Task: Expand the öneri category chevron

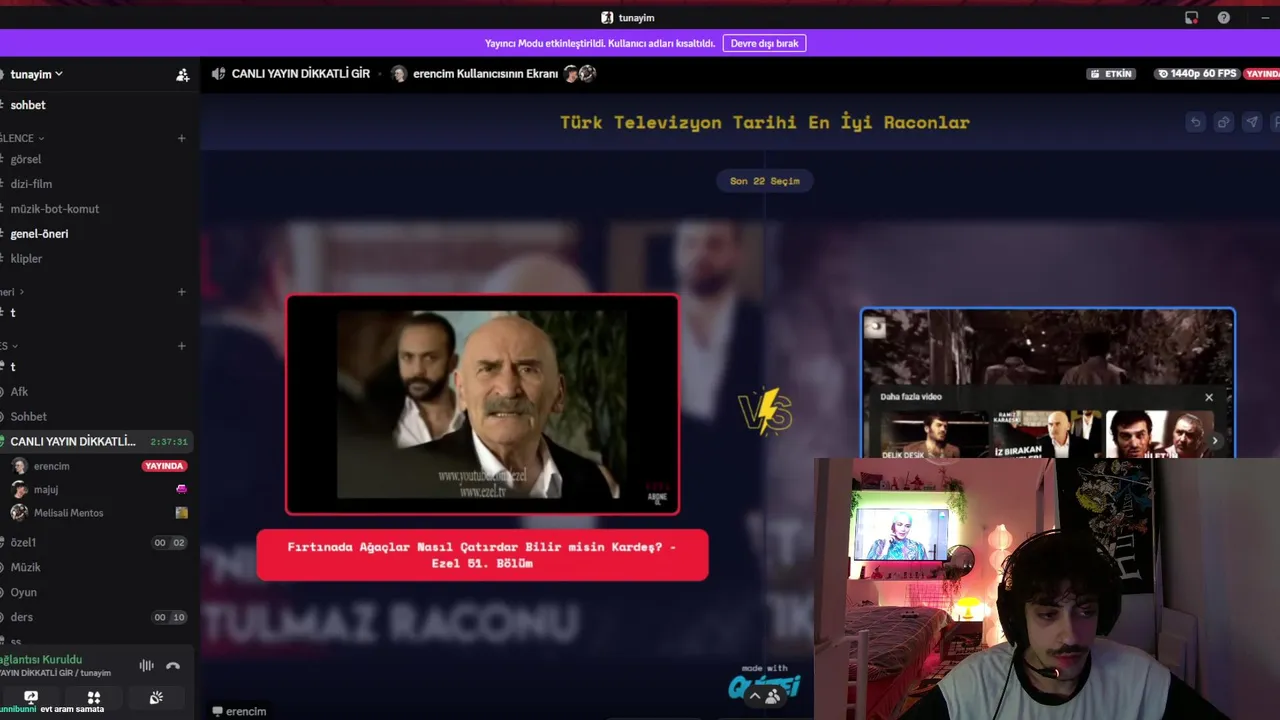Action: [22, 292]
